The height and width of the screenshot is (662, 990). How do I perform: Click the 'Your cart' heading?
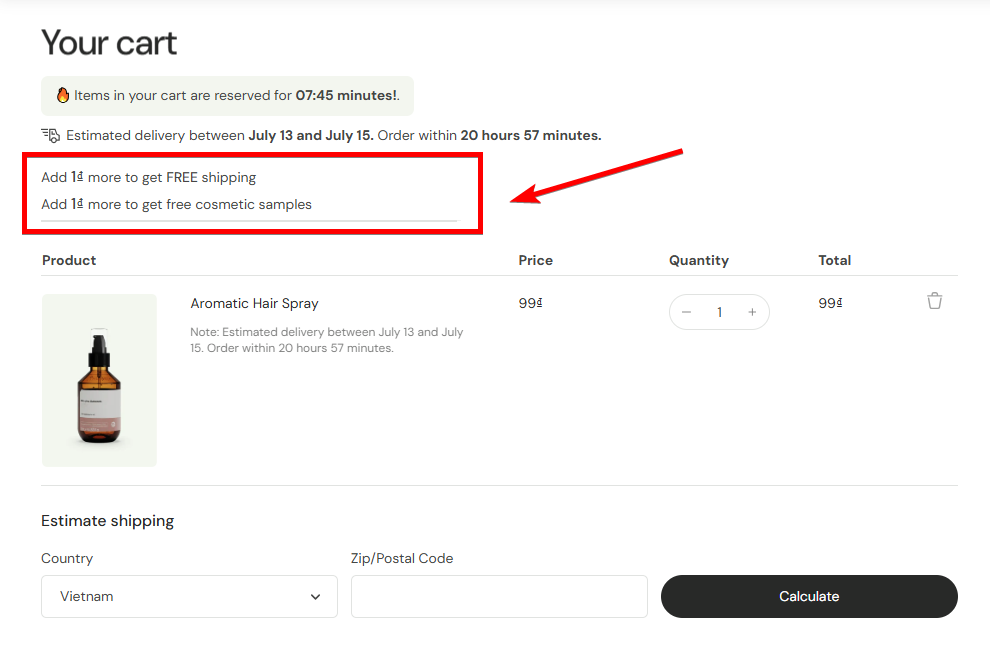click(x=109, y=43)
